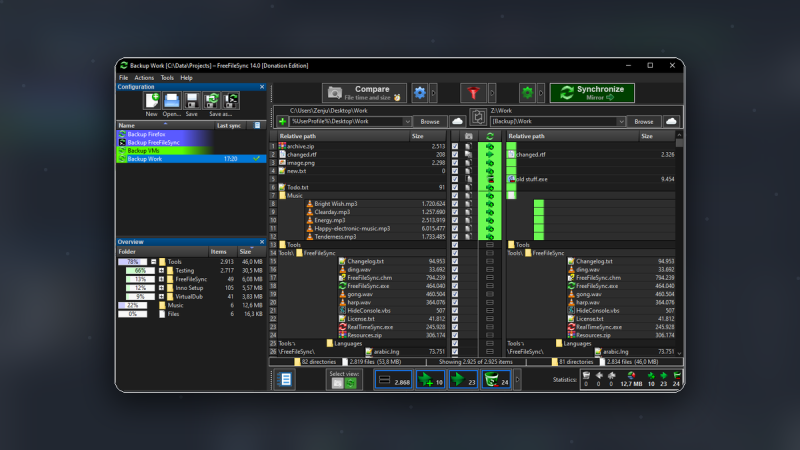Sort configurations by Name column

[x=165, y=126]
